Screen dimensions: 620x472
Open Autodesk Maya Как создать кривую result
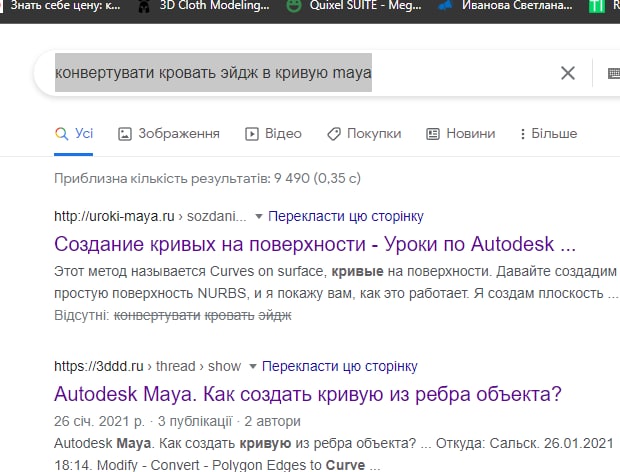pos(308,394)
